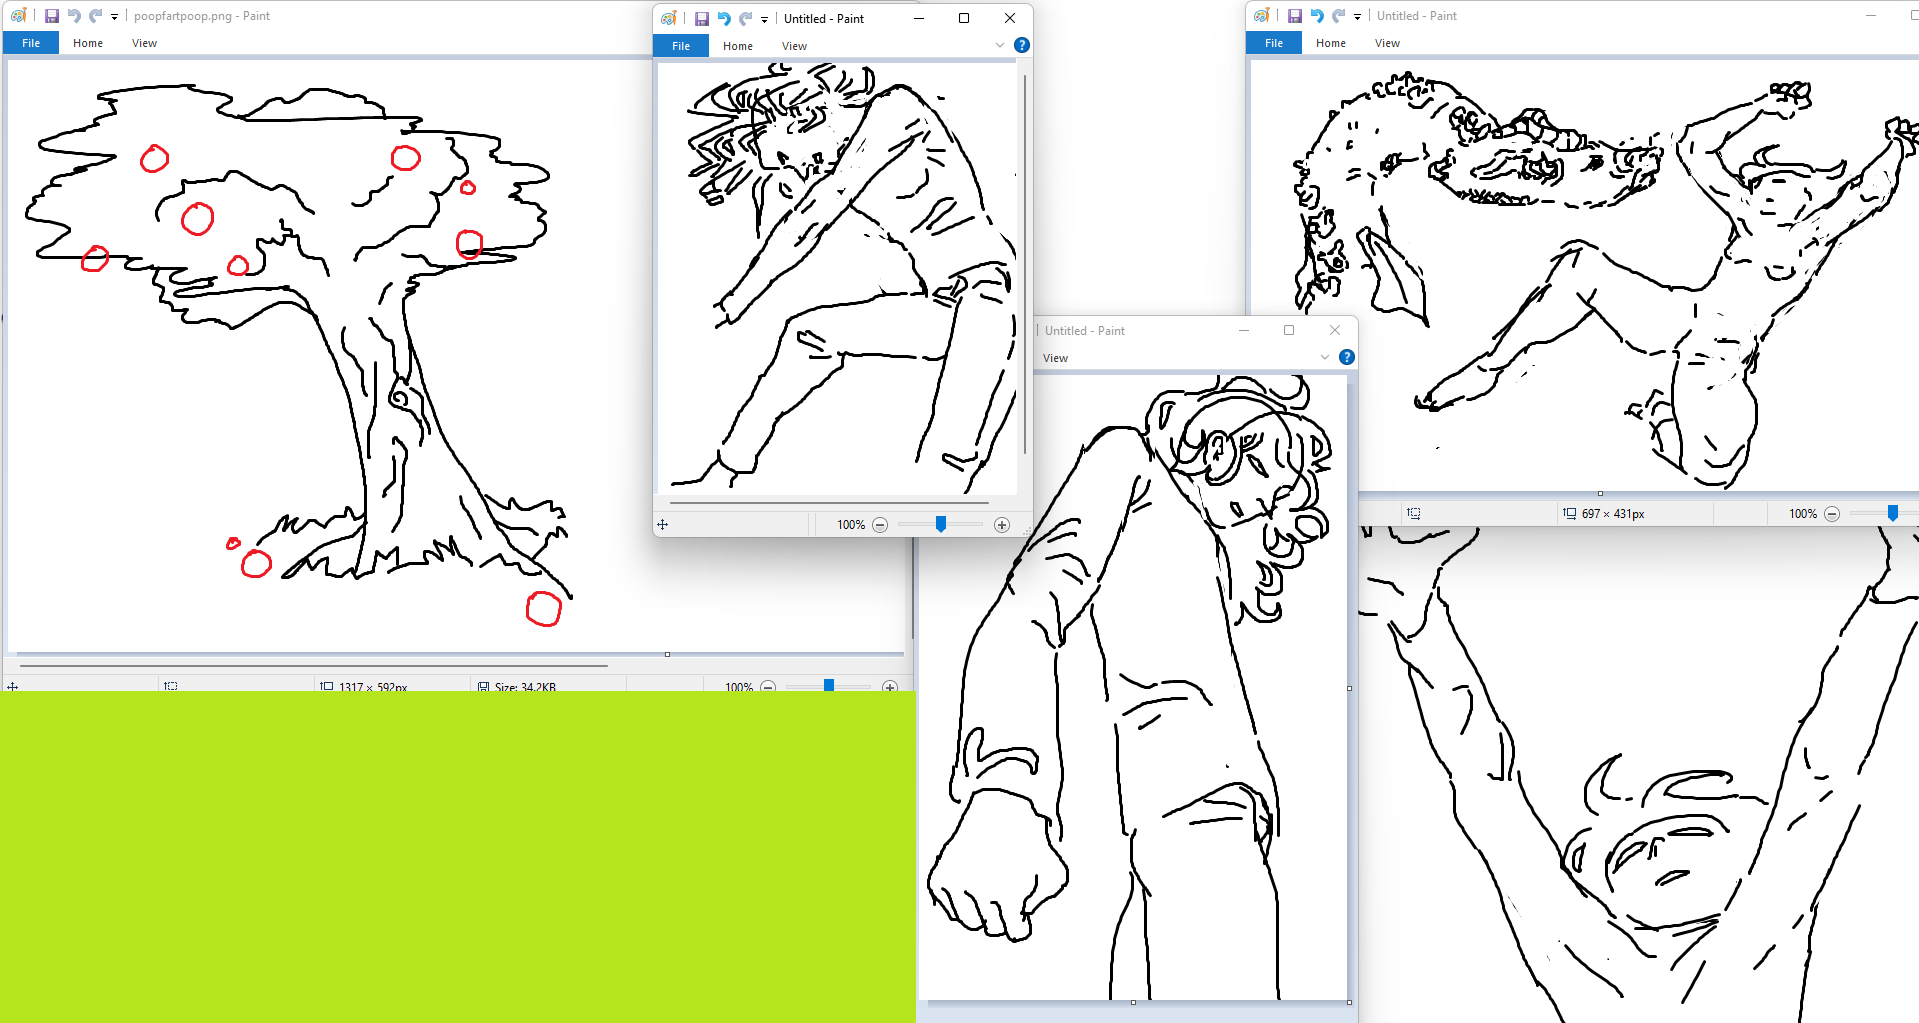Image resolution: width=1919 pixels, height=1023 pixels.
Task: Select View tab in lower-middle Untitled Paint
Action: coord(1055,358)
